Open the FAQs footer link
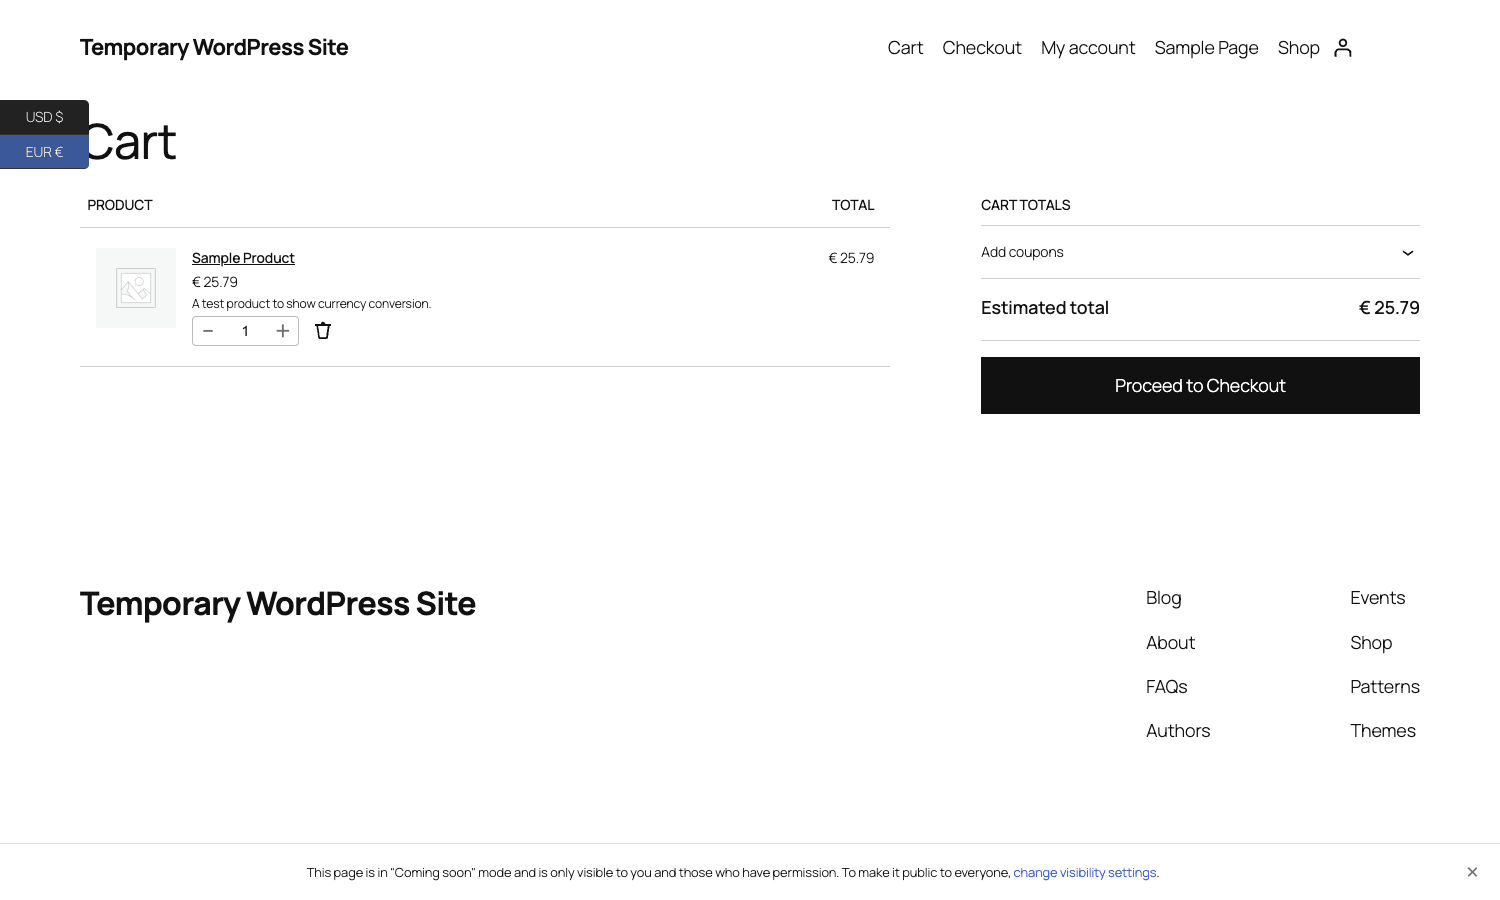This screenshot has height=900, width=1500. click(x=1166, y=687)
